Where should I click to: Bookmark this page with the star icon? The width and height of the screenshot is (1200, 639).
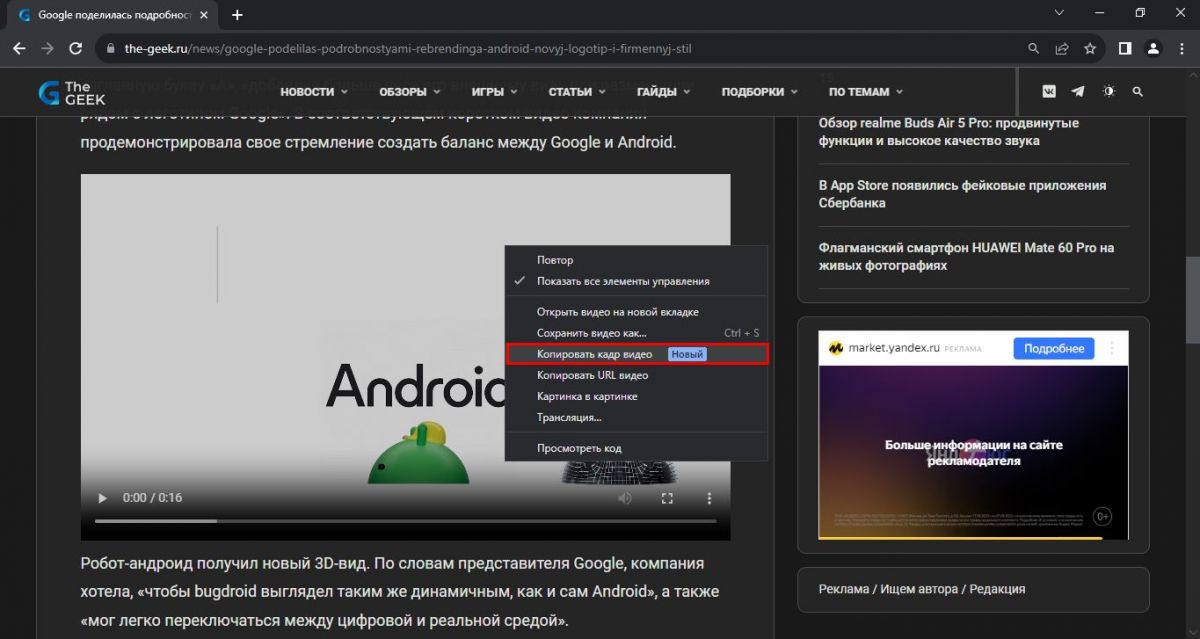point(1090,48)
